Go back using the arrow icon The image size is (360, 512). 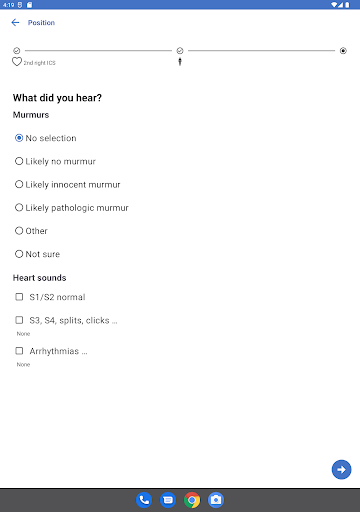[x=15, y=22]
